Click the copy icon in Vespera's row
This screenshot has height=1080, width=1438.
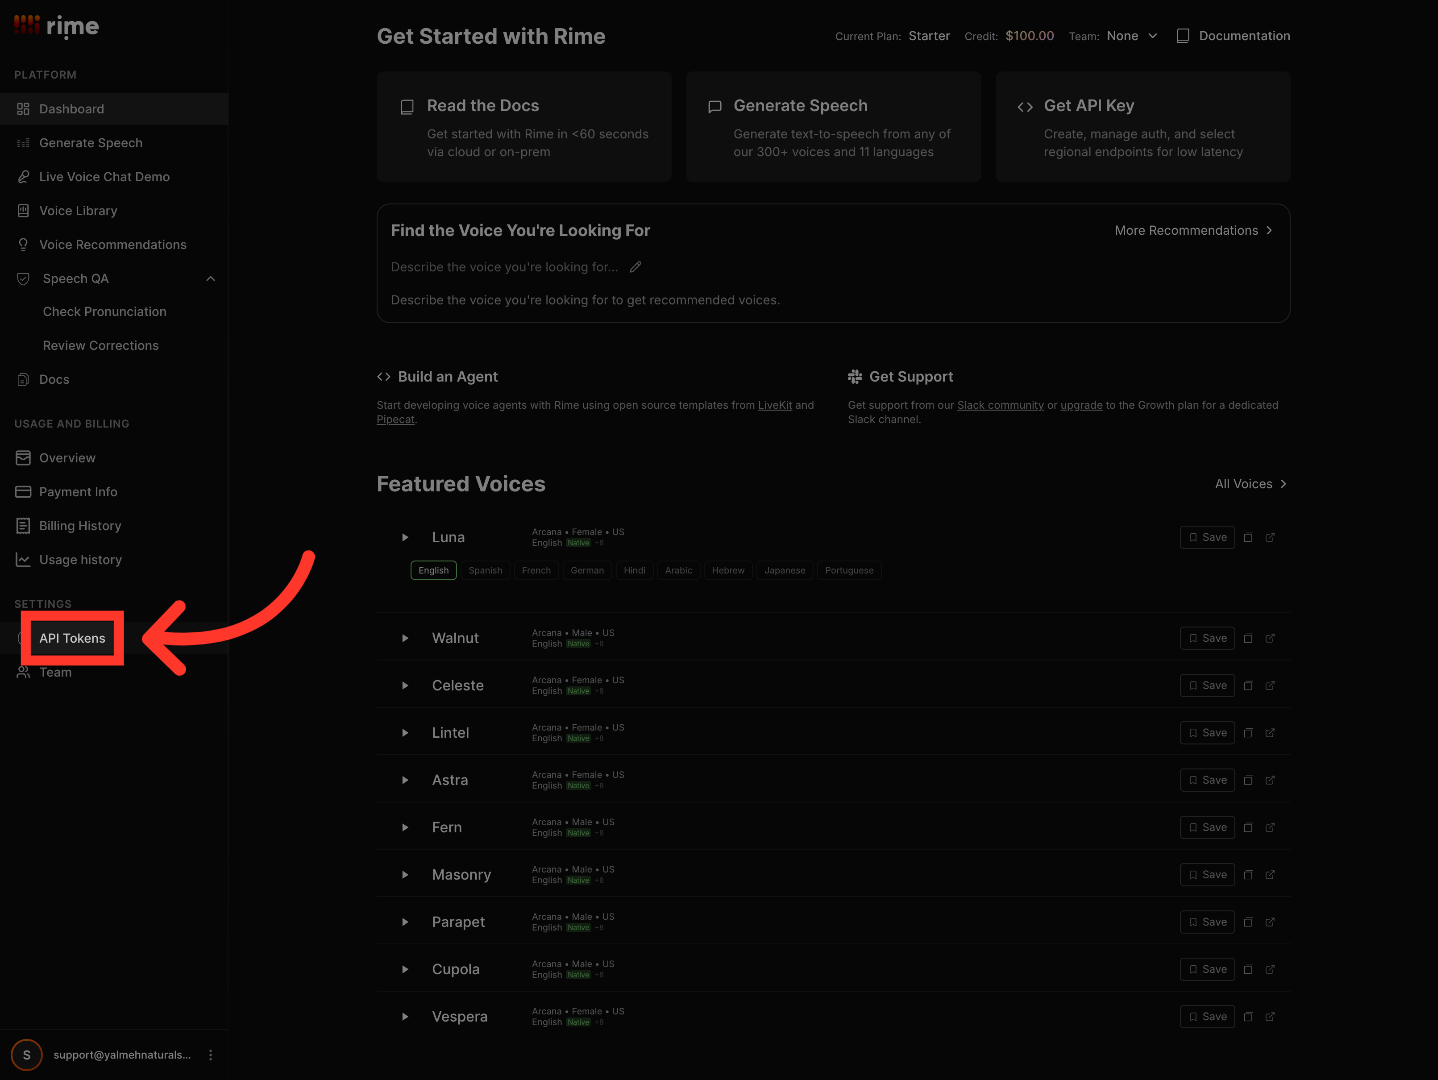point(1248,1017)
